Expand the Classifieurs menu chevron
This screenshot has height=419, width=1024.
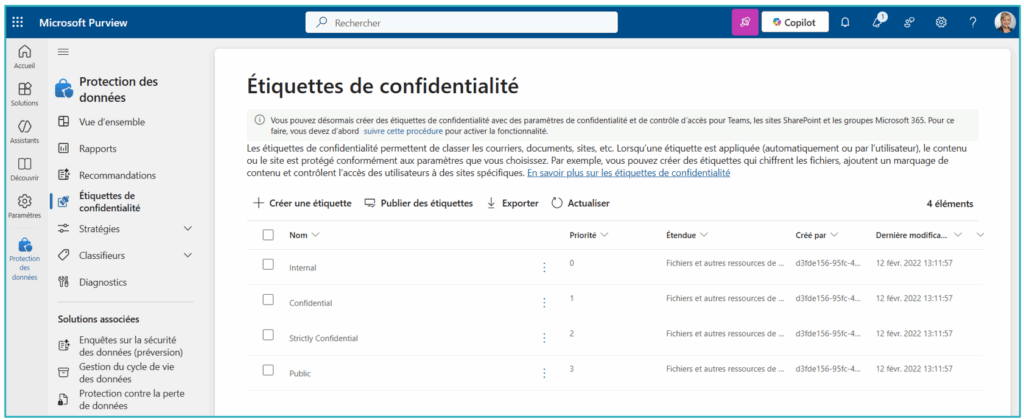click(x=188, y=255)
